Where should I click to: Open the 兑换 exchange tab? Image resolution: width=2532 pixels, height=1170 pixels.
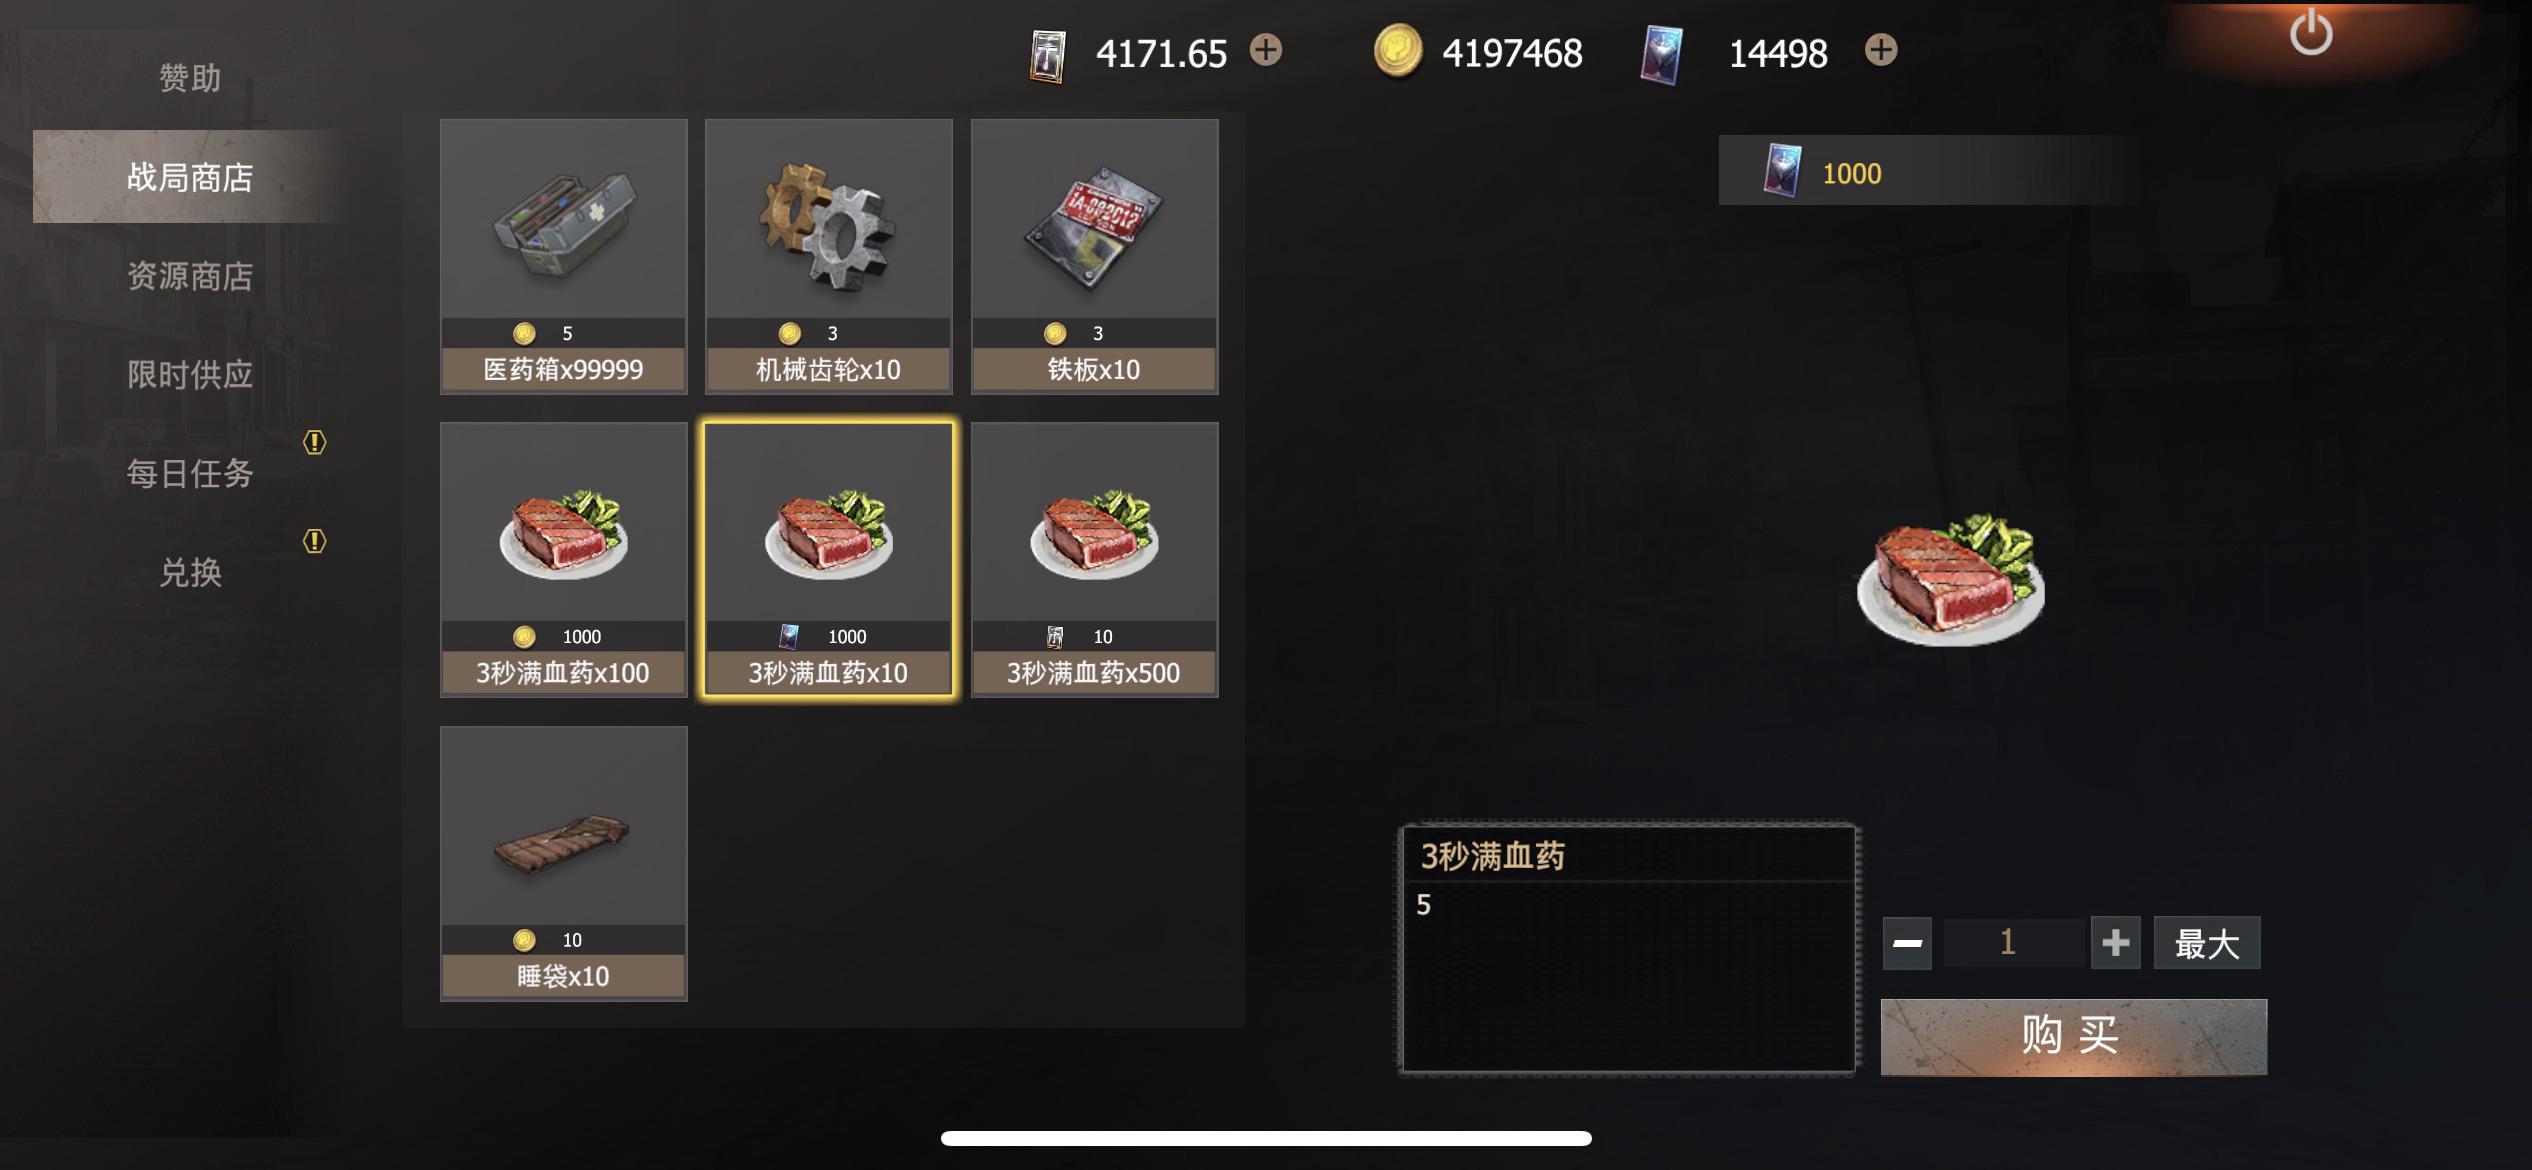coord(190,572)
